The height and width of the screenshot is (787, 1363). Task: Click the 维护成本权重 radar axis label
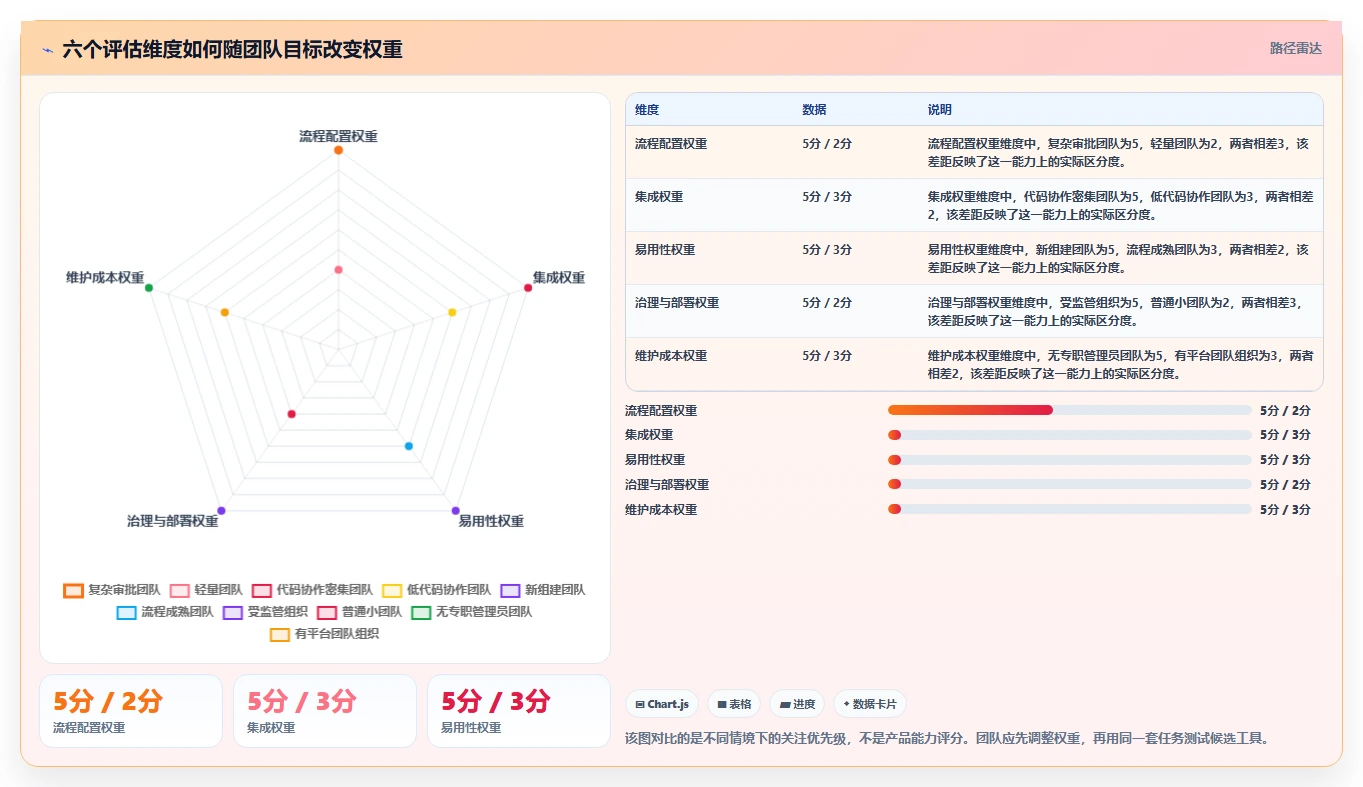pos(105,278)
